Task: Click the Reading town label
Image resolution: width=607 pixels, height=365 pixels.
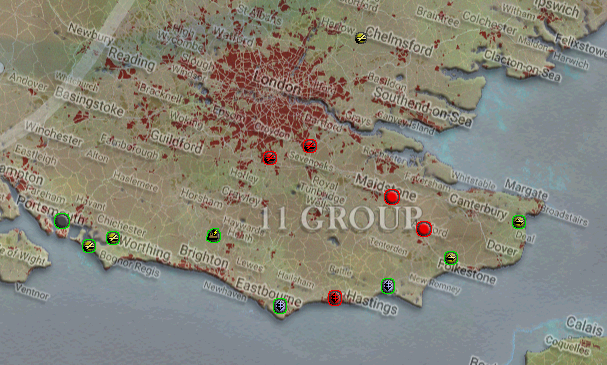Action: tap(131, 60)
